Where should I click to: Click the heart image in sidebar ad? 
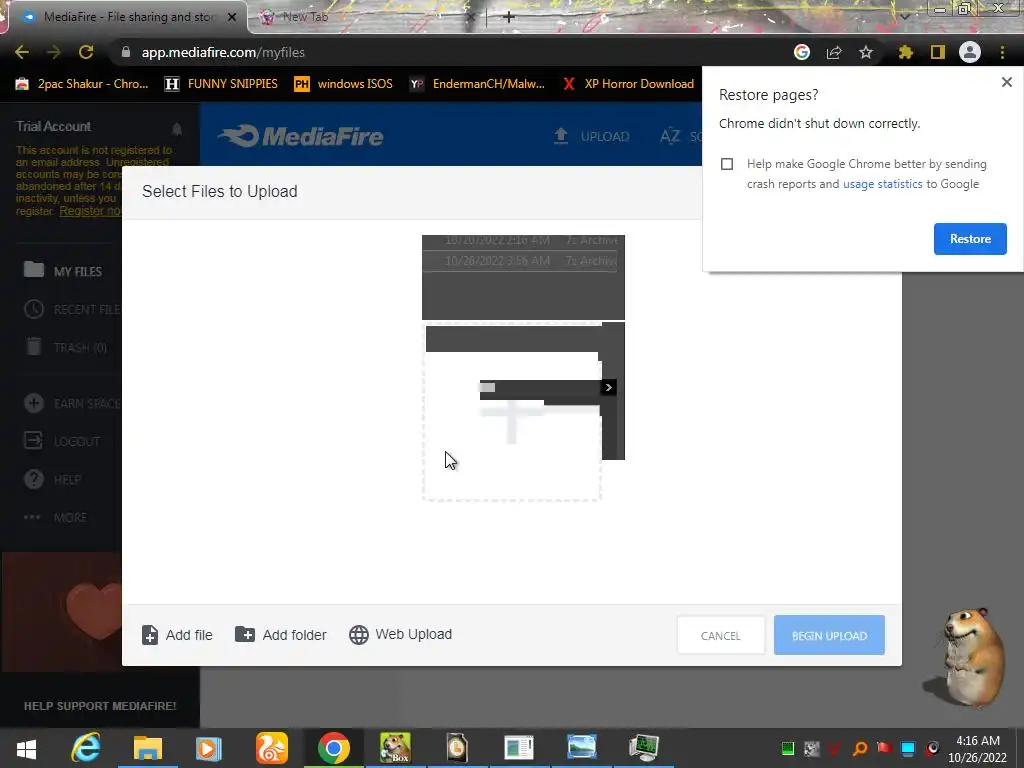(95, 611)
